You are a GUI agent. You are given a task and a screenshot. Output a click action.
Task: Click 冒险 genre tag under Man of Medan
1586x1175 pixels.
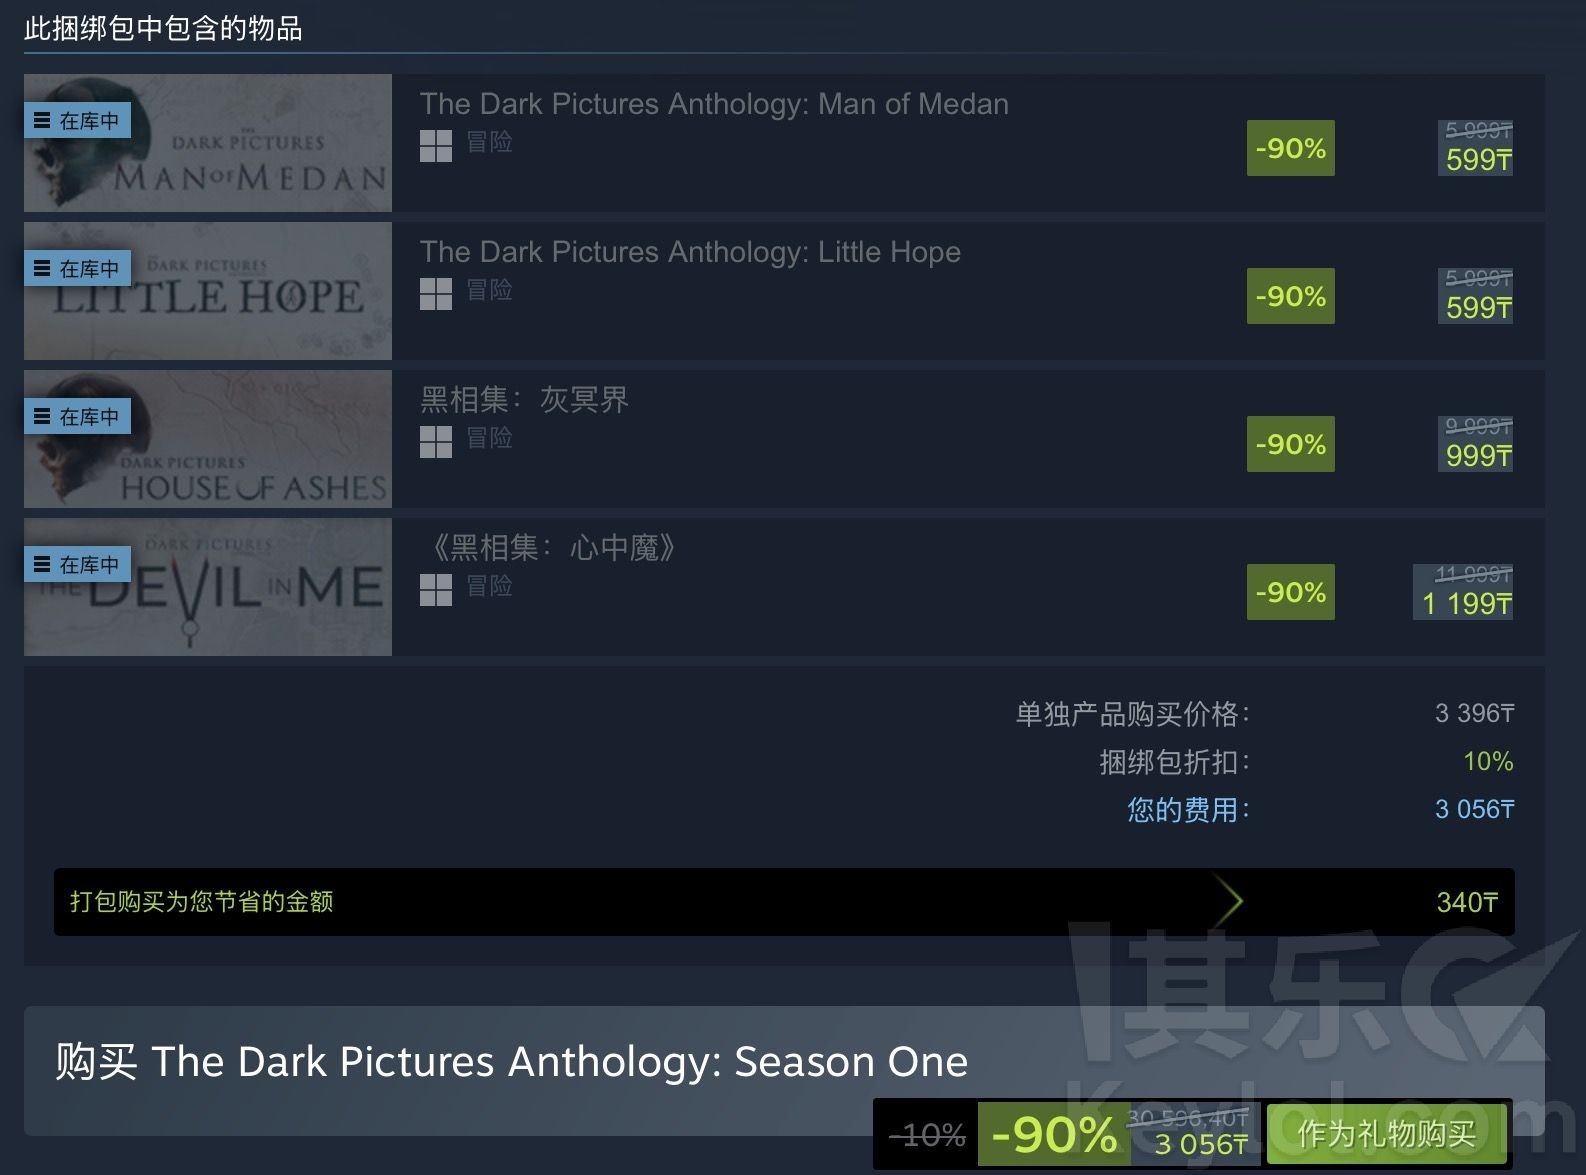click(x=489, y=143)
